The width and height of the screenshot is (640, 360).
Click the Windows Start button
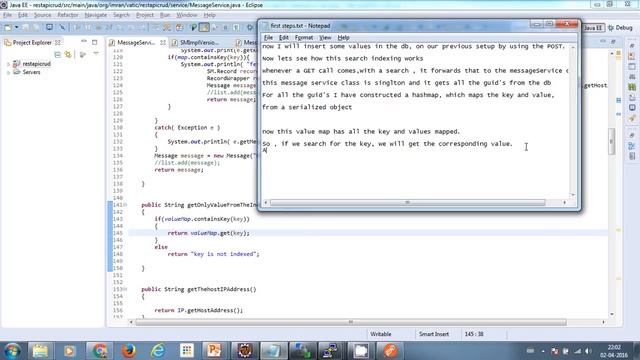pyautogui.click(x=12, y=351)
